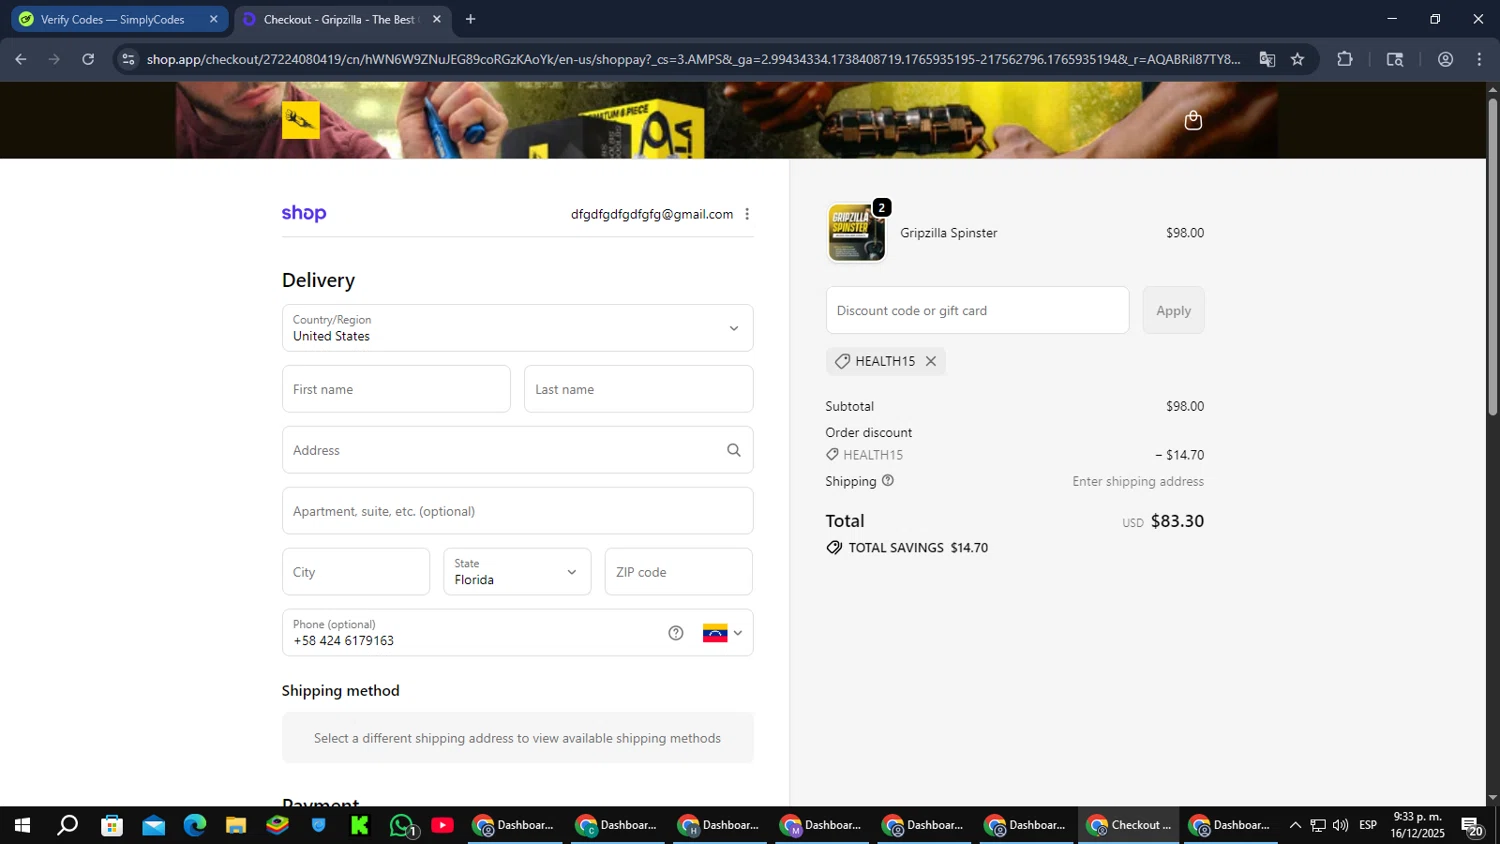Open the browser side panel icon

click(x=1395, y=59)
